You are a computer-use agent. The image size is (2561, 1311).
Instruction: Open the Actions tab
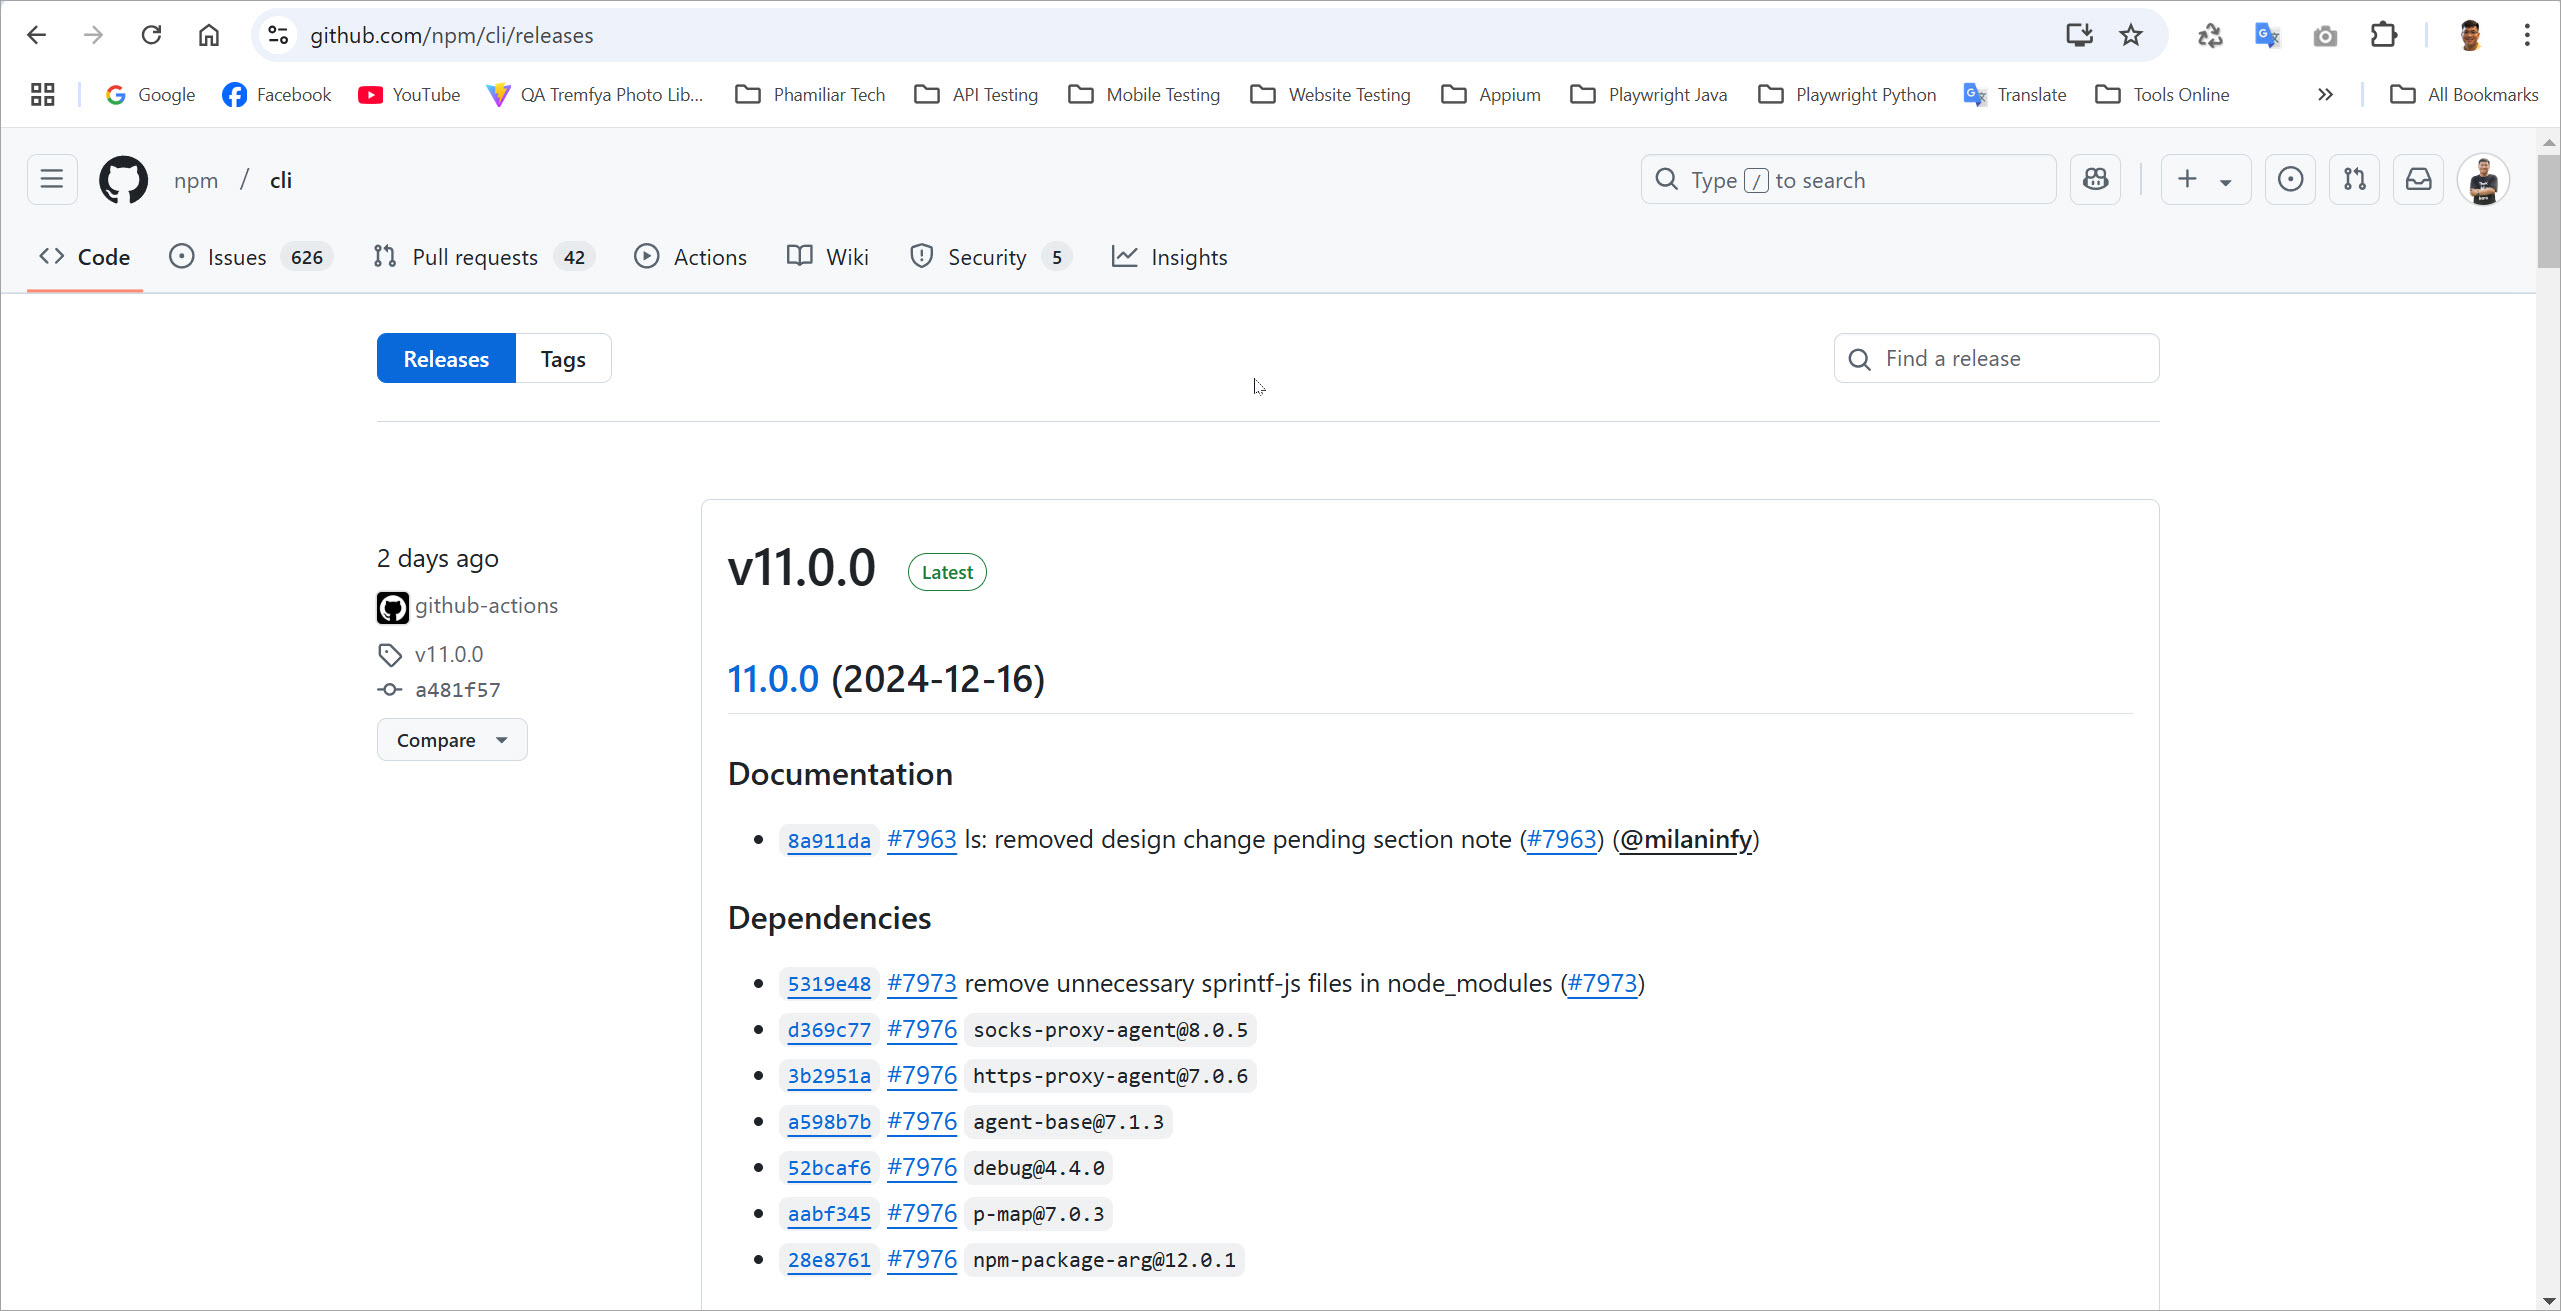coord(691,257)
